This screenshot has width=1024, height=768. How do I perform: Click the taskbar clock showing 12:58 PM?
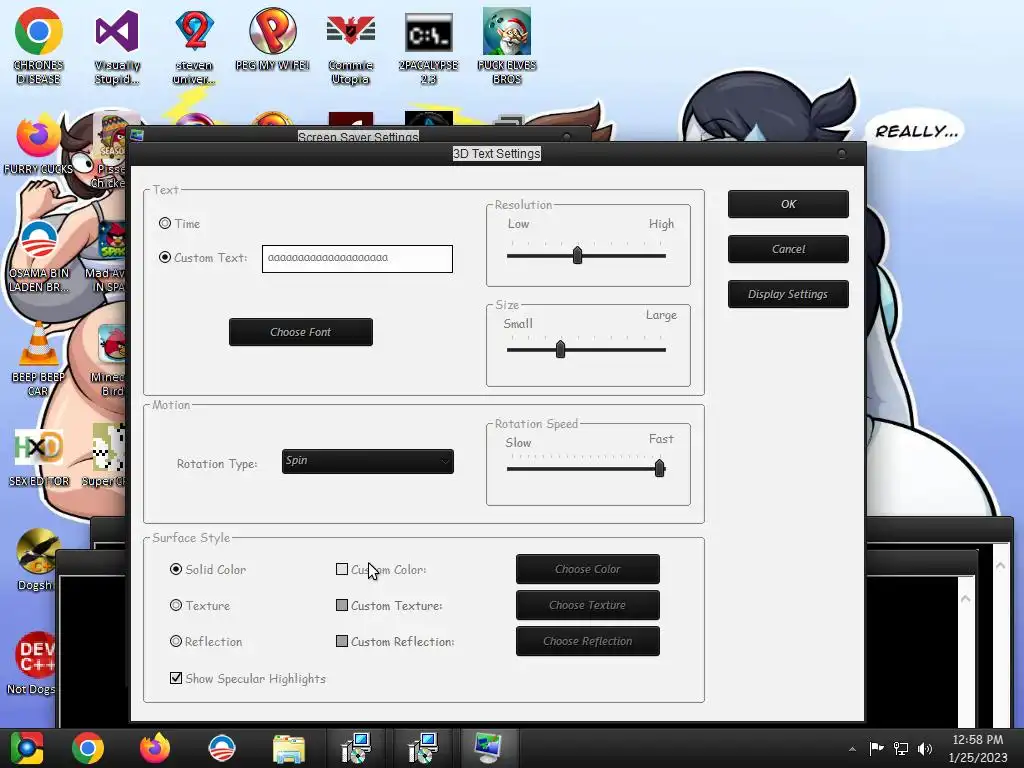point(978,748)
